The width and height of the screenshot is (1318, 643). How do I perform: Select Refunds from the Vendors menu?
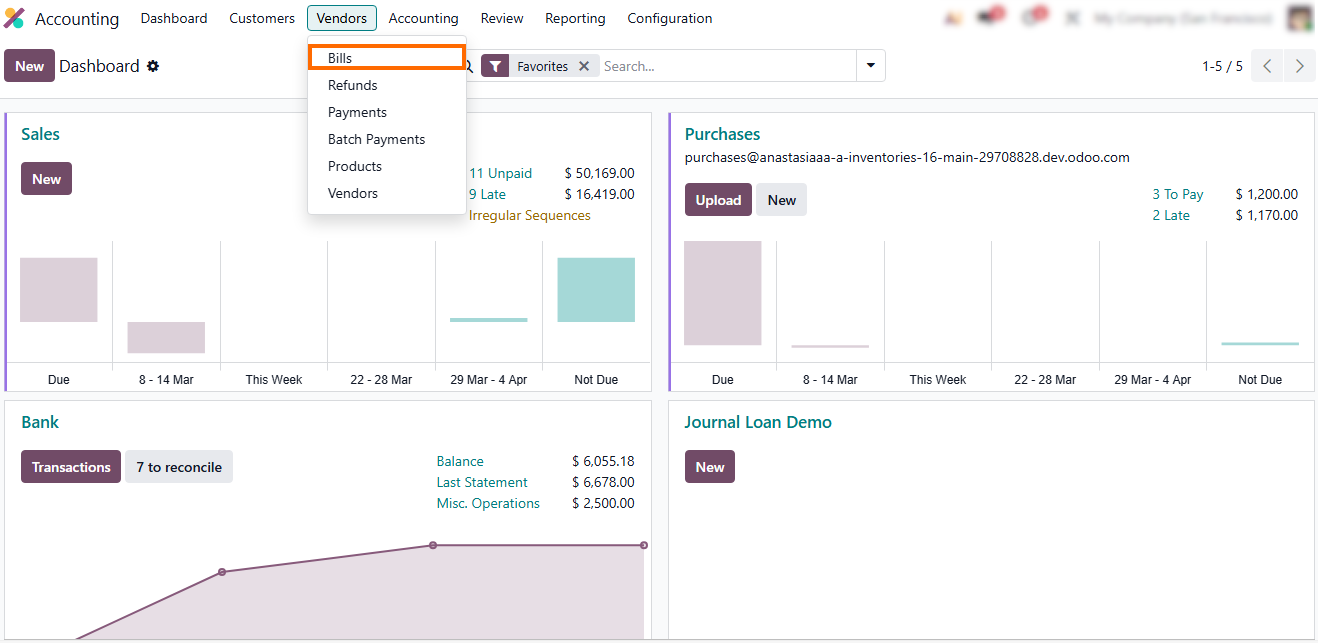tap(352, 85)
